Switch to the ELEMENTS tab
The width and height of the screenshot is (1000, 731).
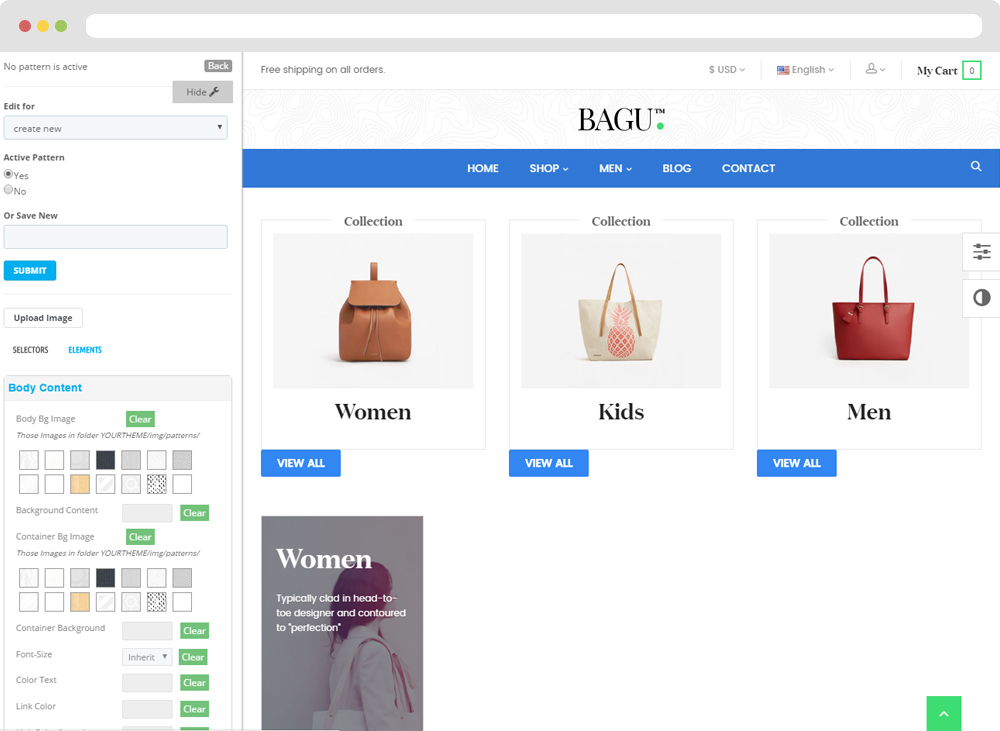(x=85, y=350)
